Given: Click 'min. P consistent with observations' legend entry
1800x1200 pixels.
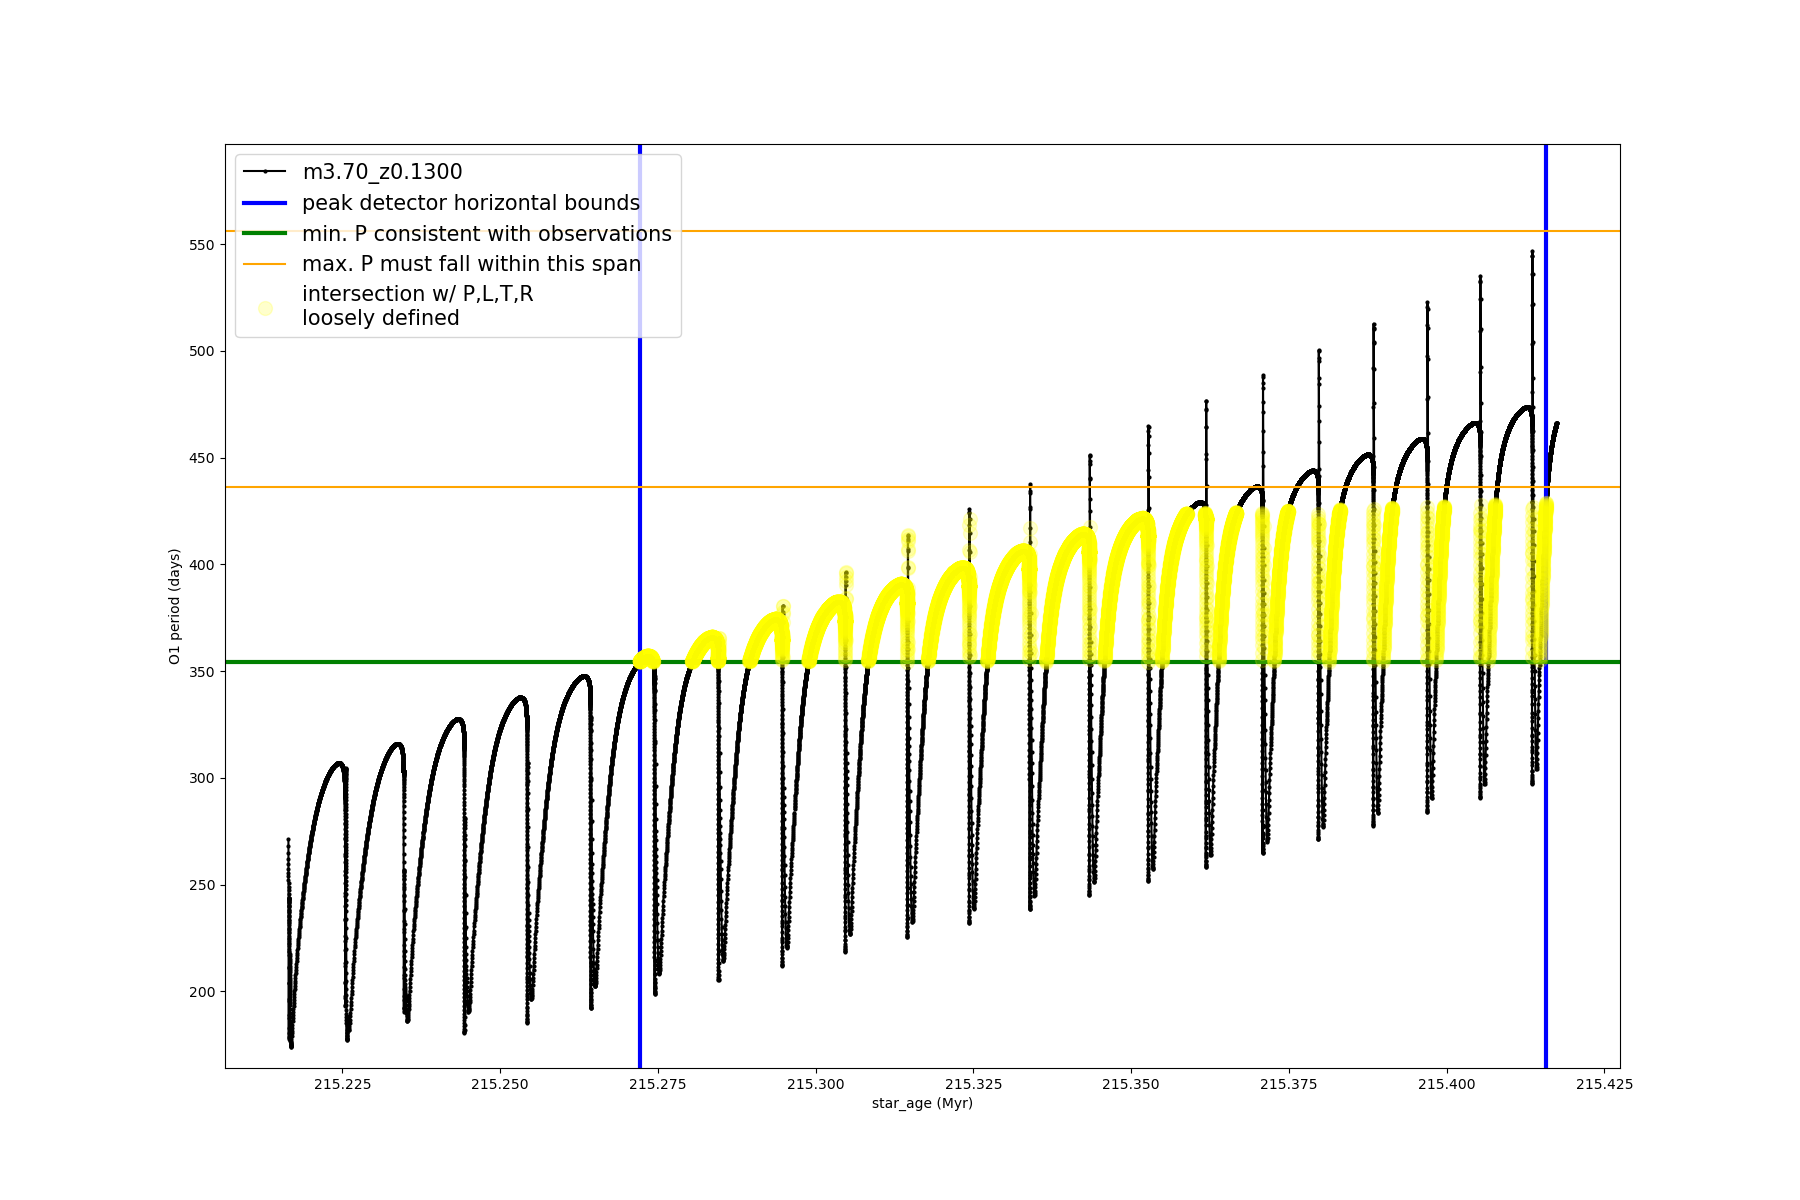Looking at the screenshot, I should tap(486, 234).
